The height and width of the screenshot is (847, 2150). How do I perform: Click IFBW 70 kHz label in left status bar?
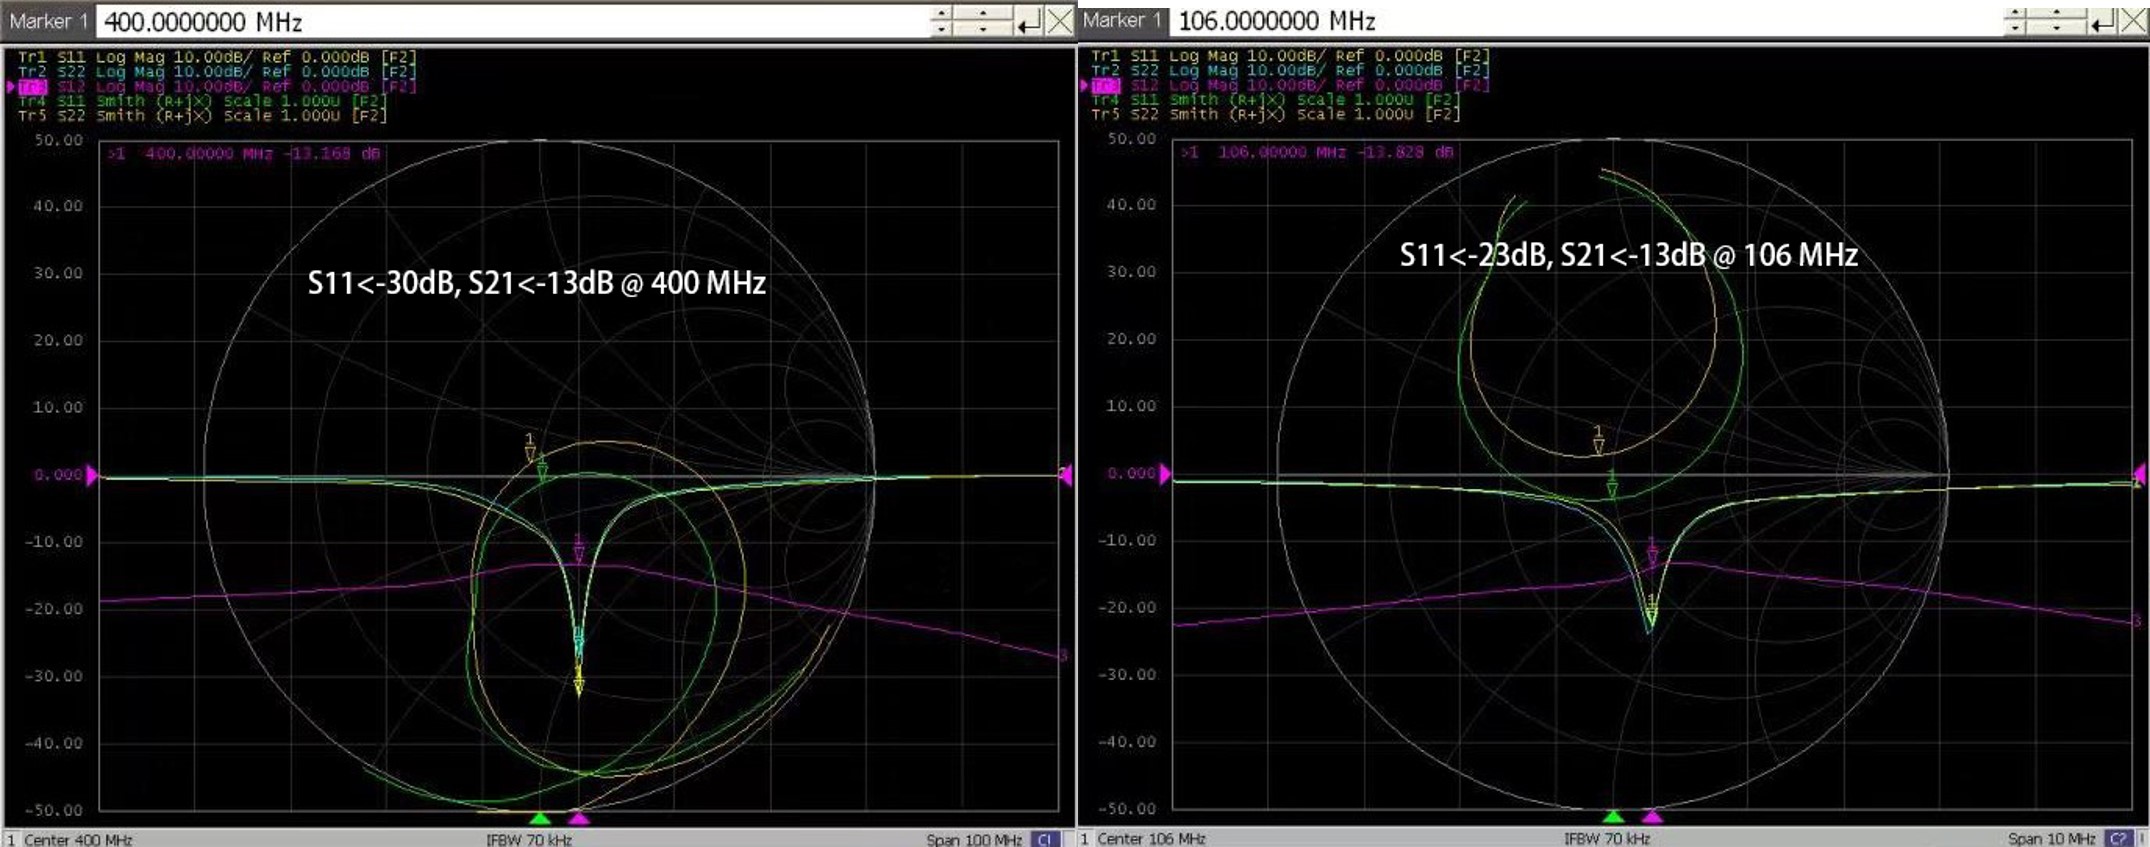pos(529,839)
